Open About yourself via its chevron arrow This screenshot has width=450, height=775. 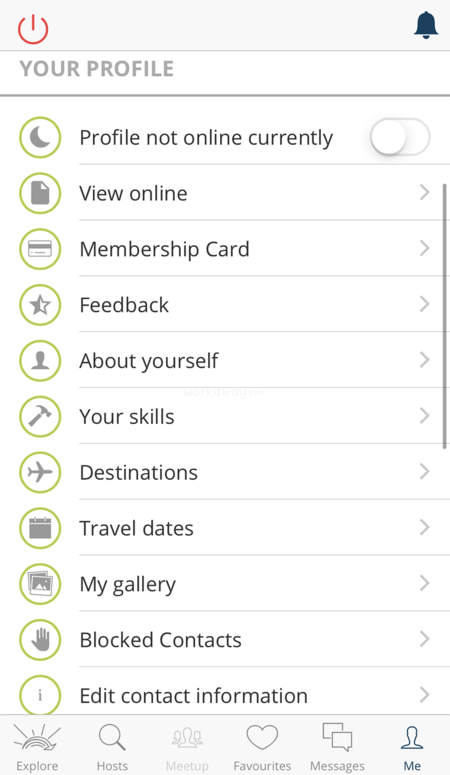[424, 360]
